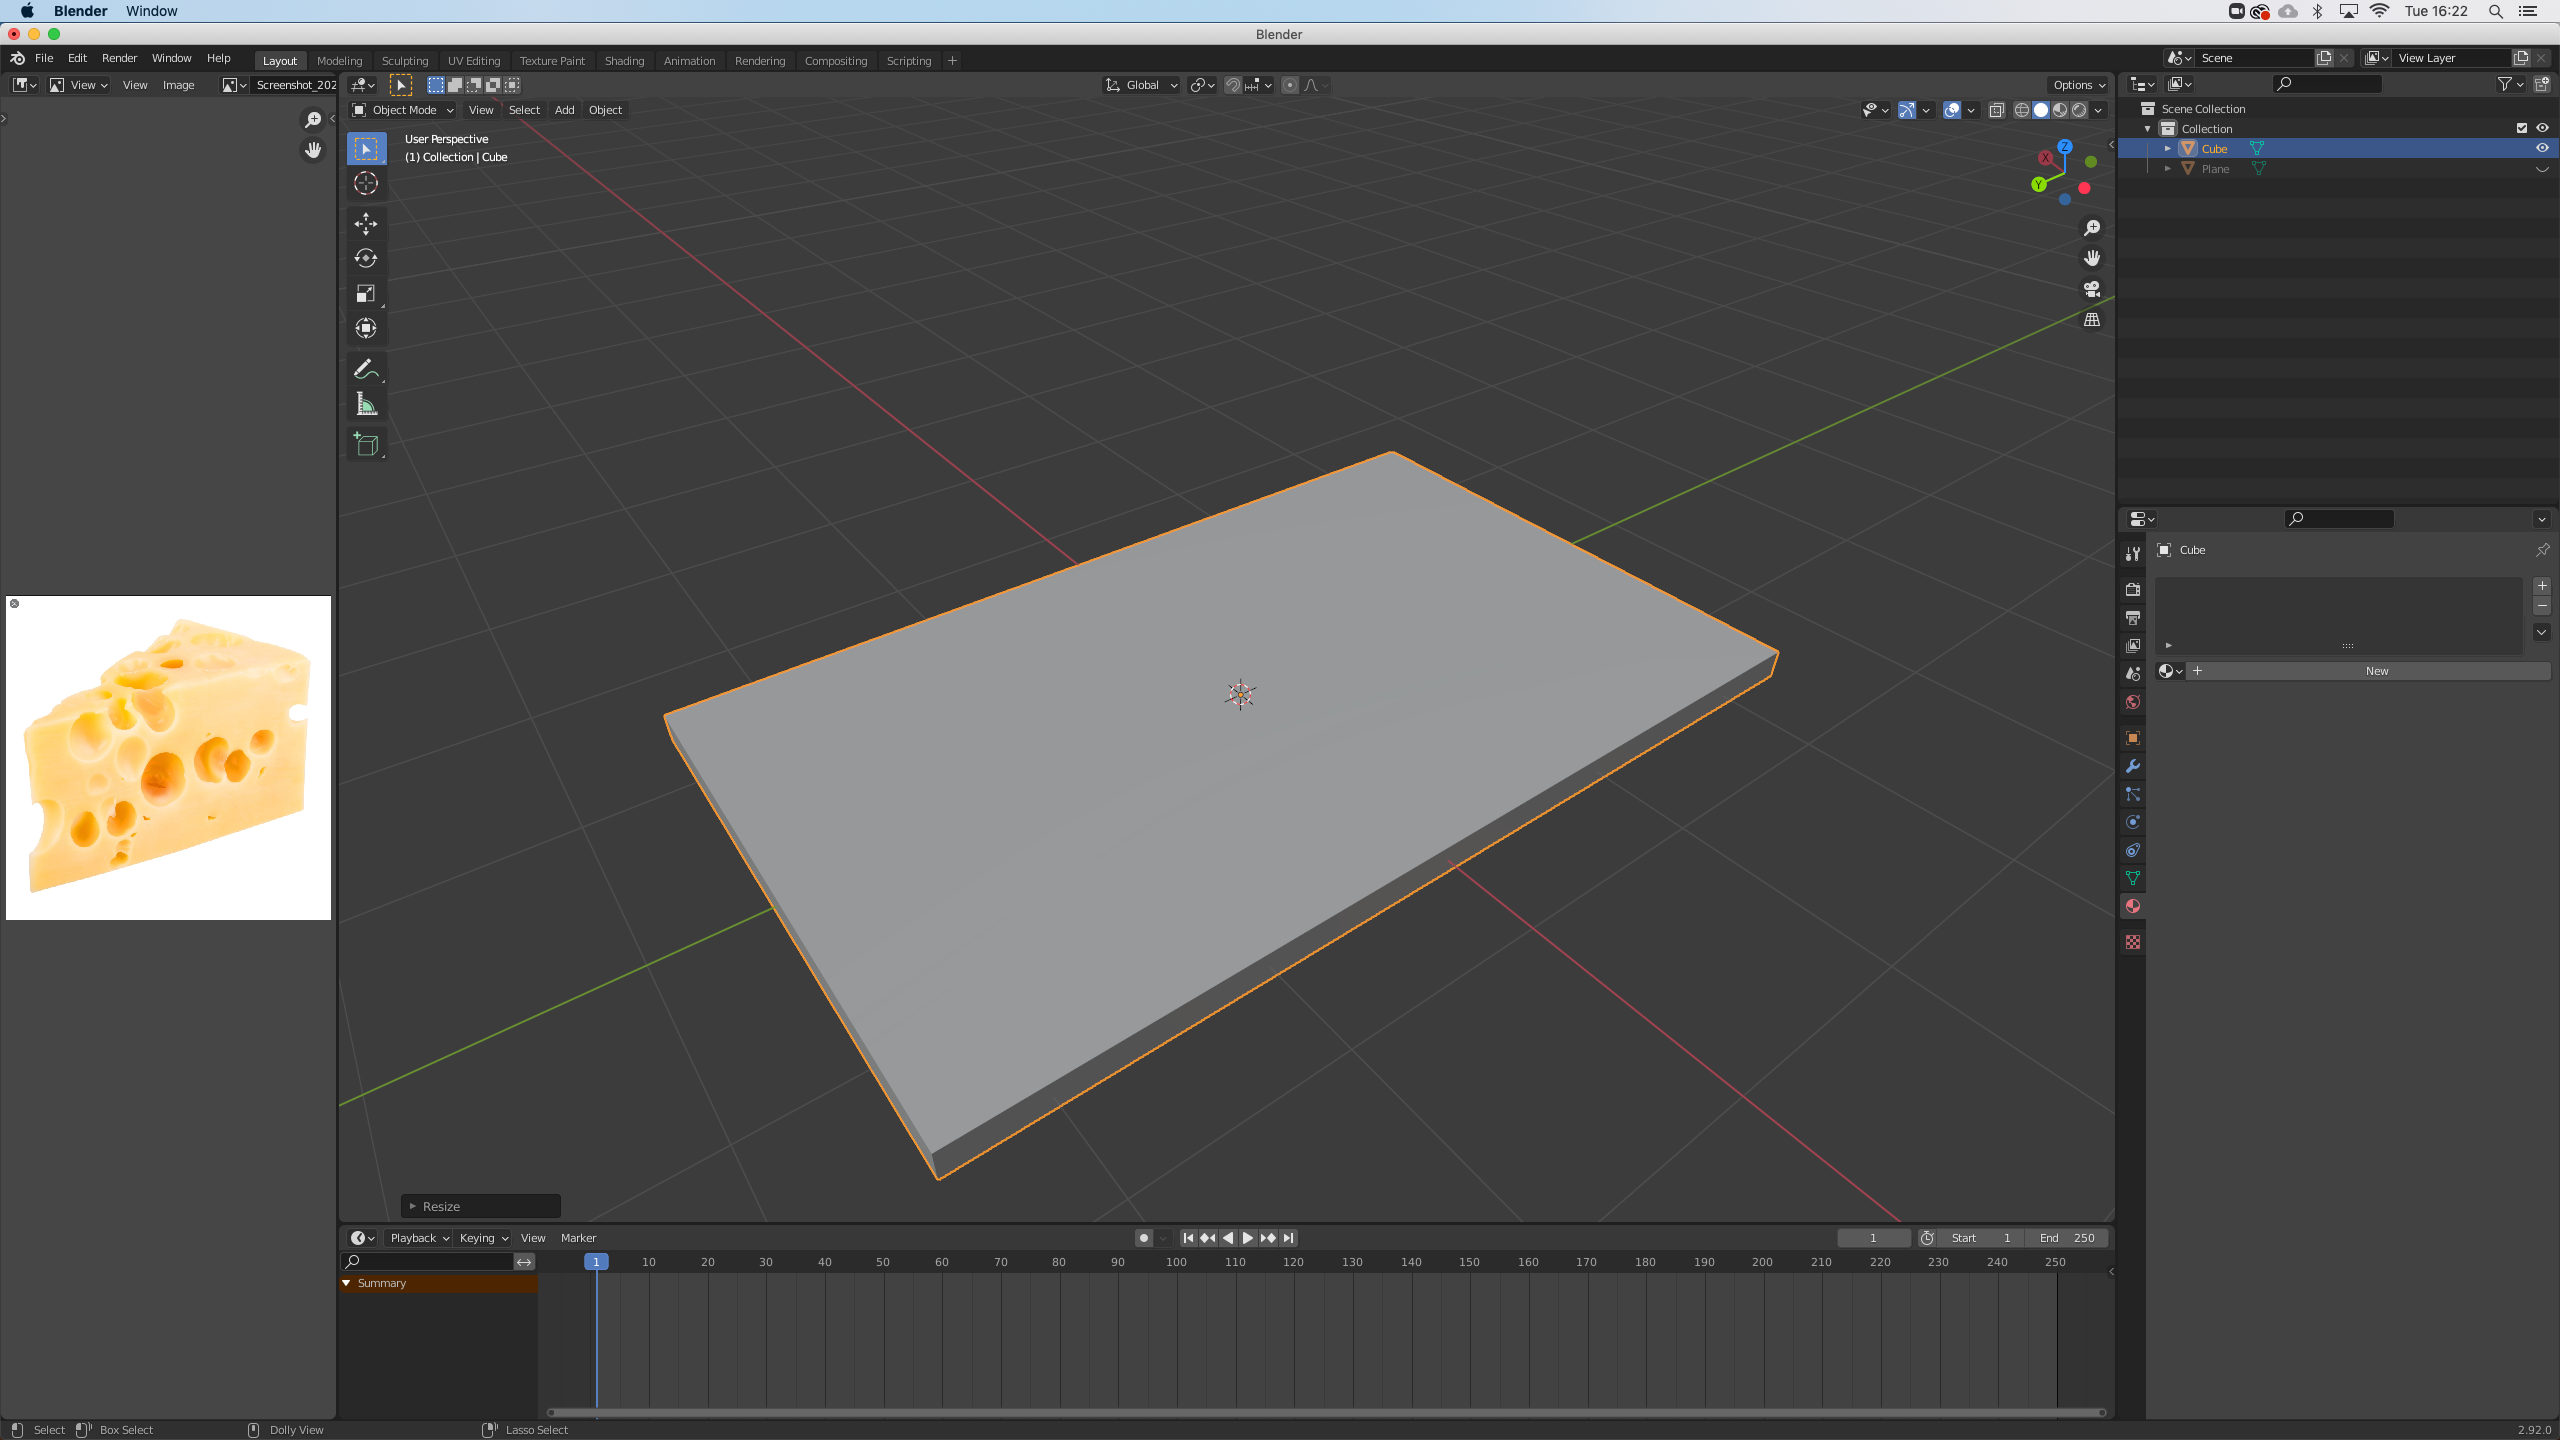Select the Add Cube tool icon
This screenshot has height=1440, width=2560.
tap(366, 443)
